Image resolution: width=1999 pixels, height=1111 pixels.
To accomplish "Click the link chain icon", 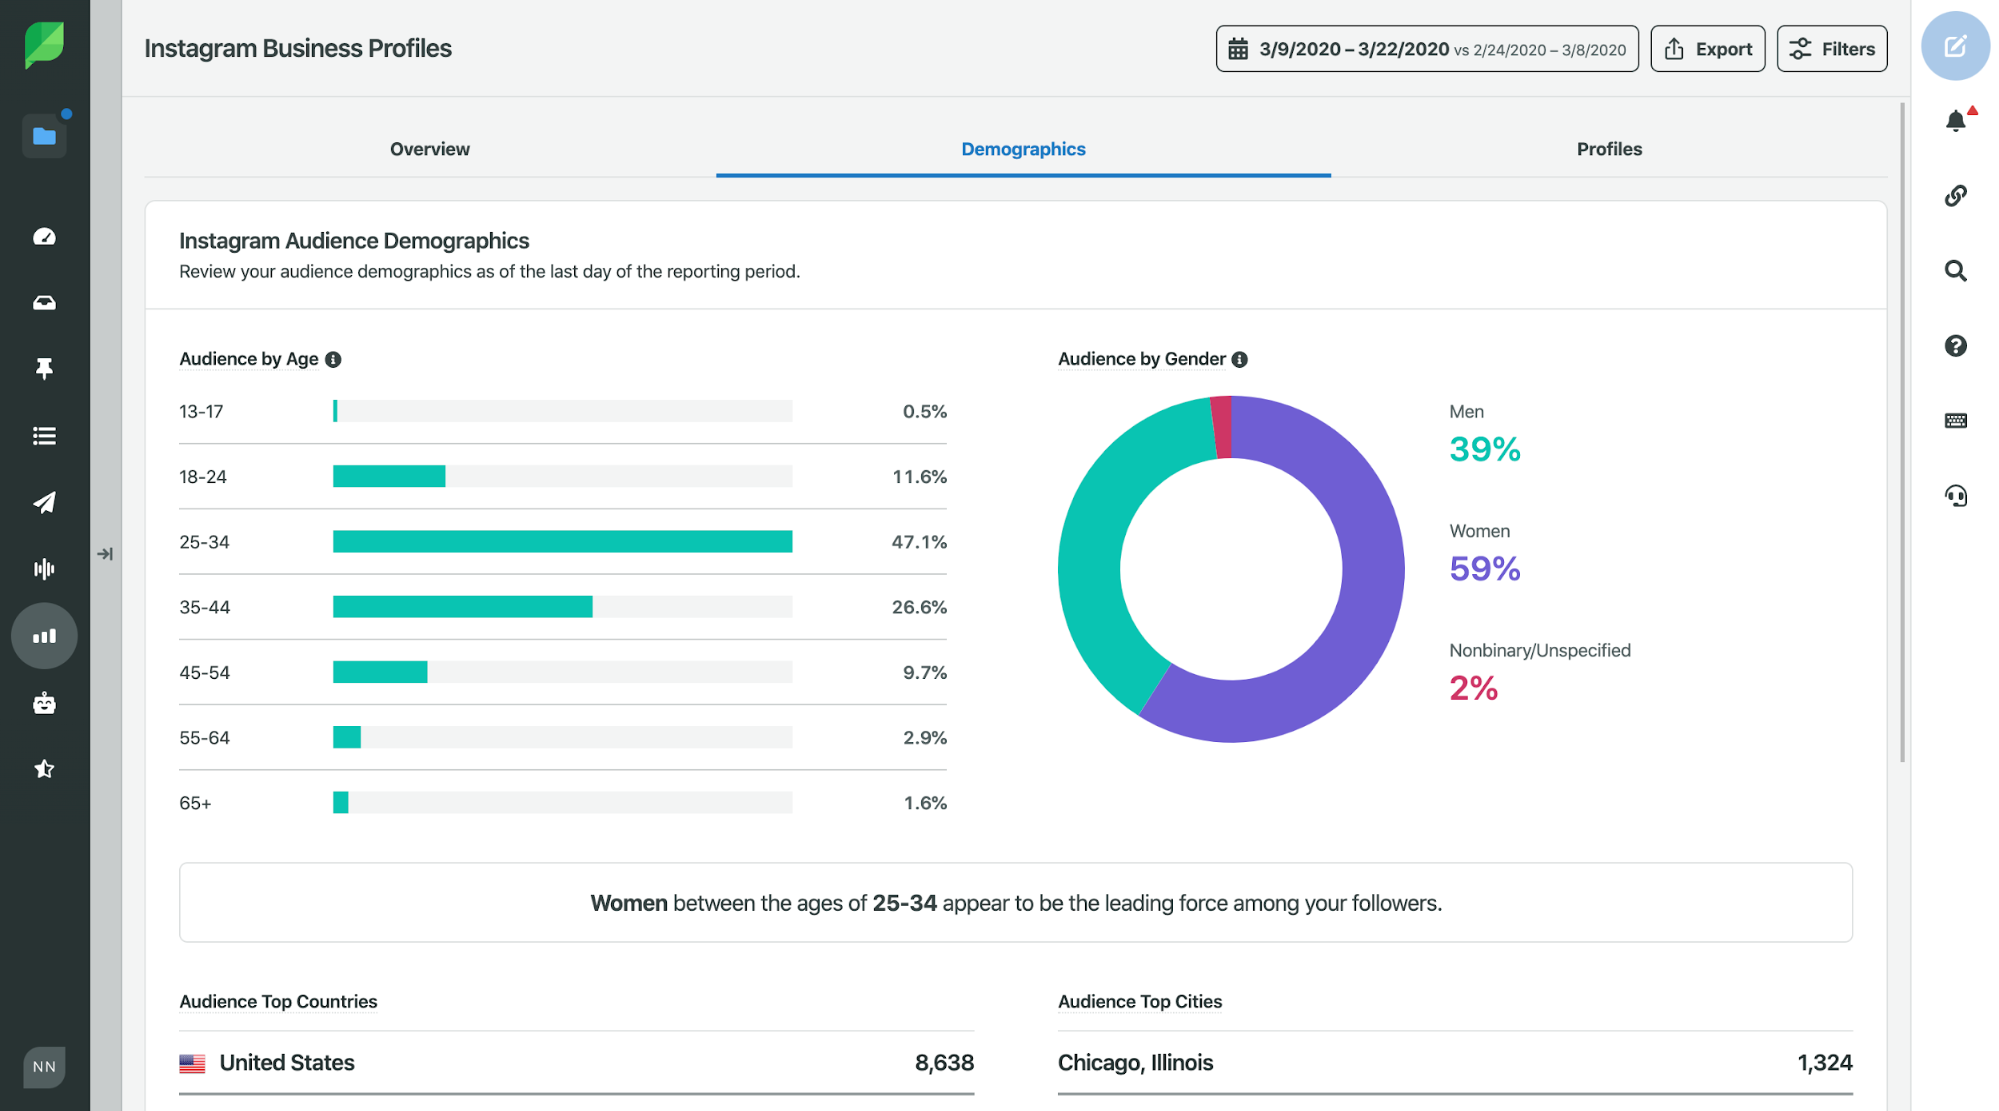I will (x=1956, y=196).
